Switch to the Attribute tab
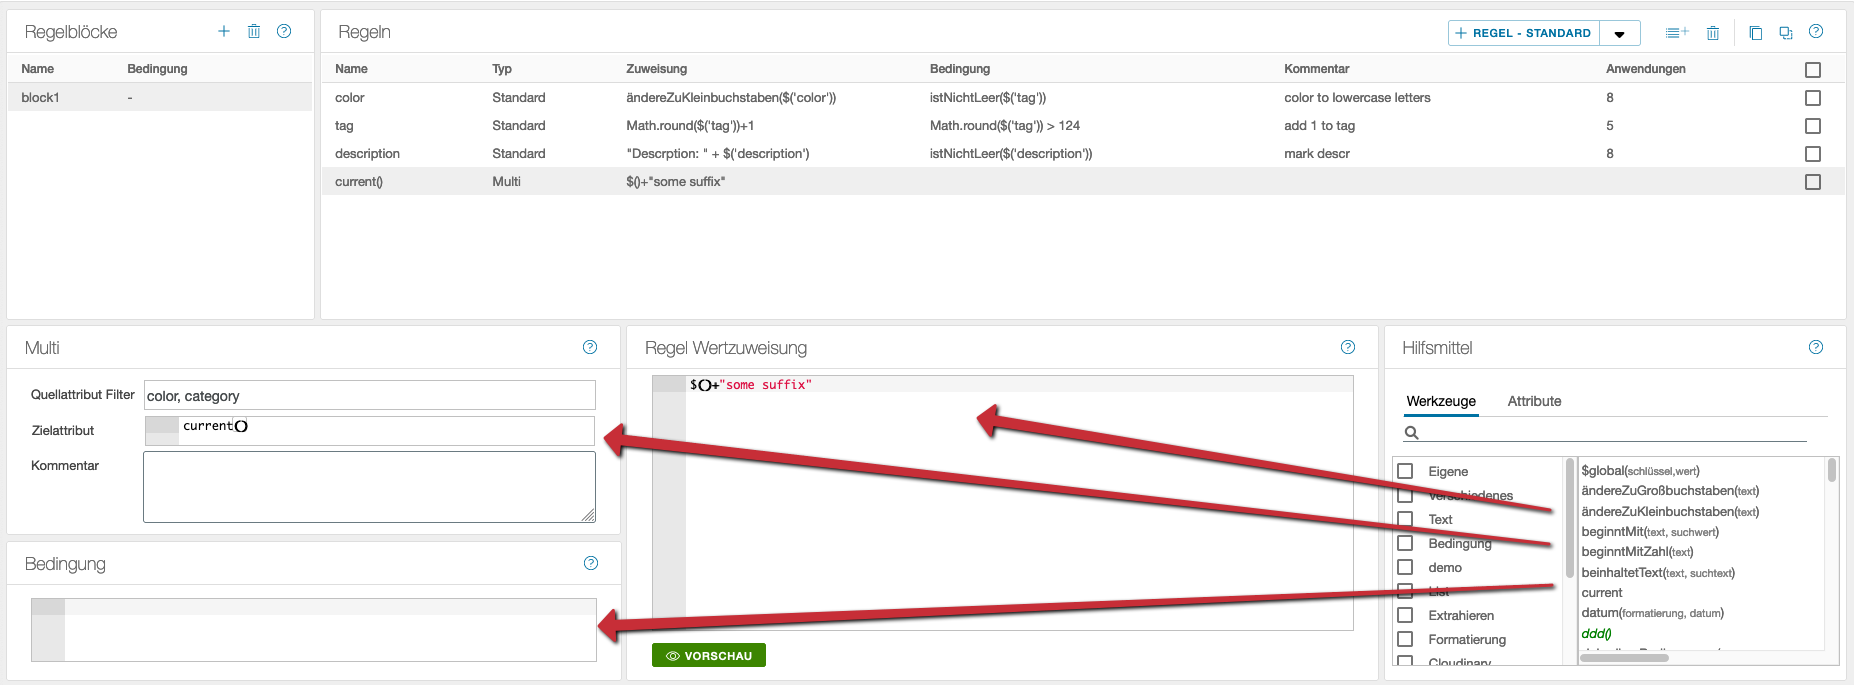This screenshot has height=685, width=1854. pos(1534,401)
